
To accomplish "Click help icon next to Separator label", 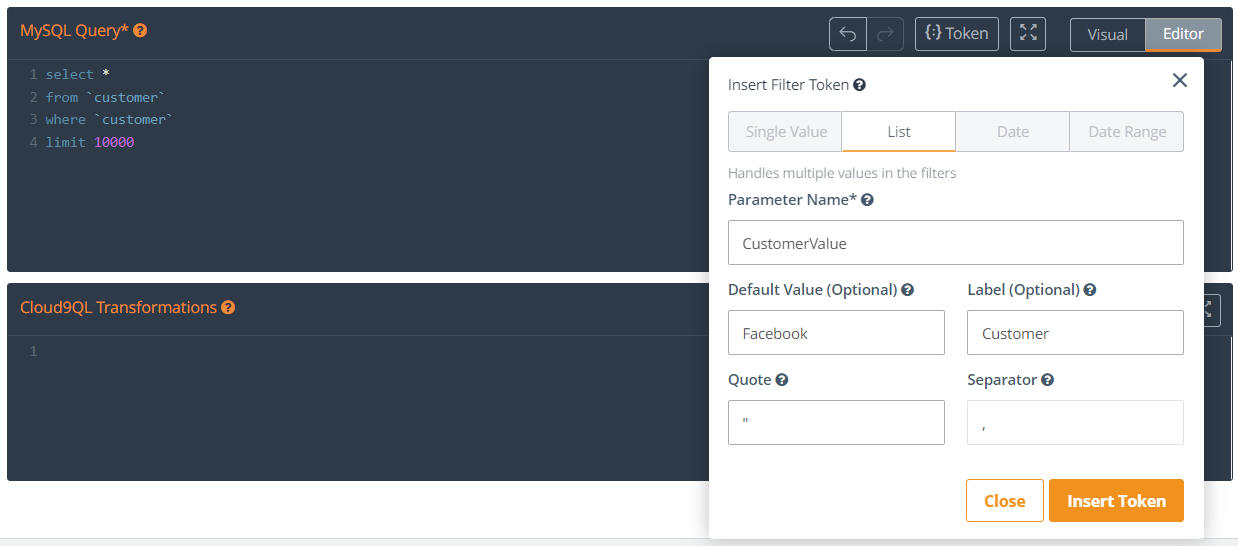I will [x=1048, y=380].
